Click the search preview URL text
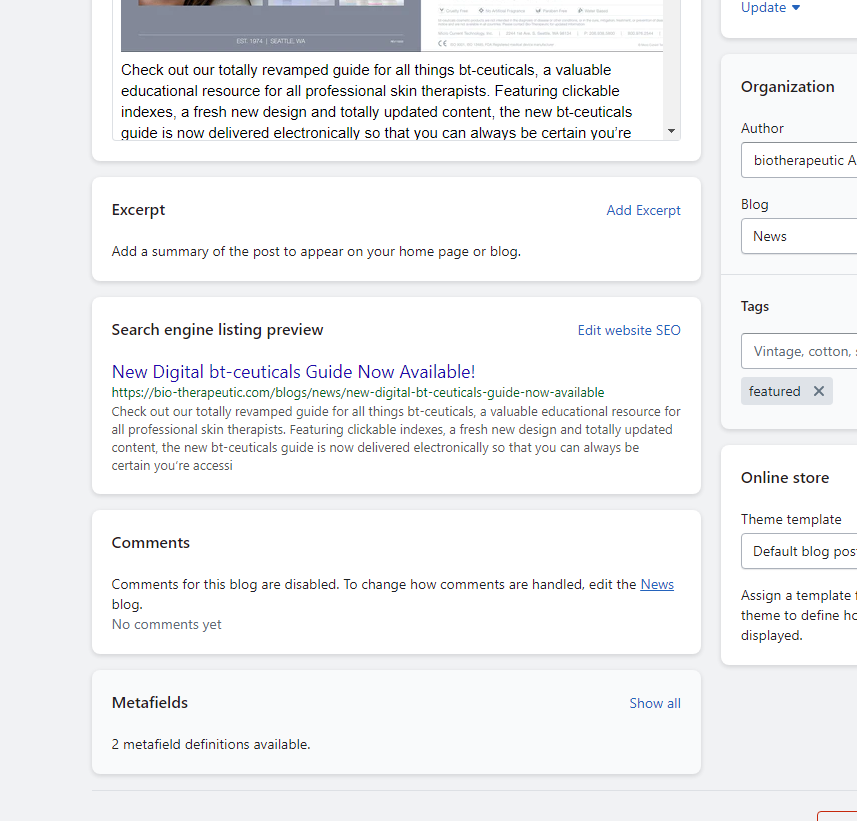857x821 pixels. click(x=358, y=392)
